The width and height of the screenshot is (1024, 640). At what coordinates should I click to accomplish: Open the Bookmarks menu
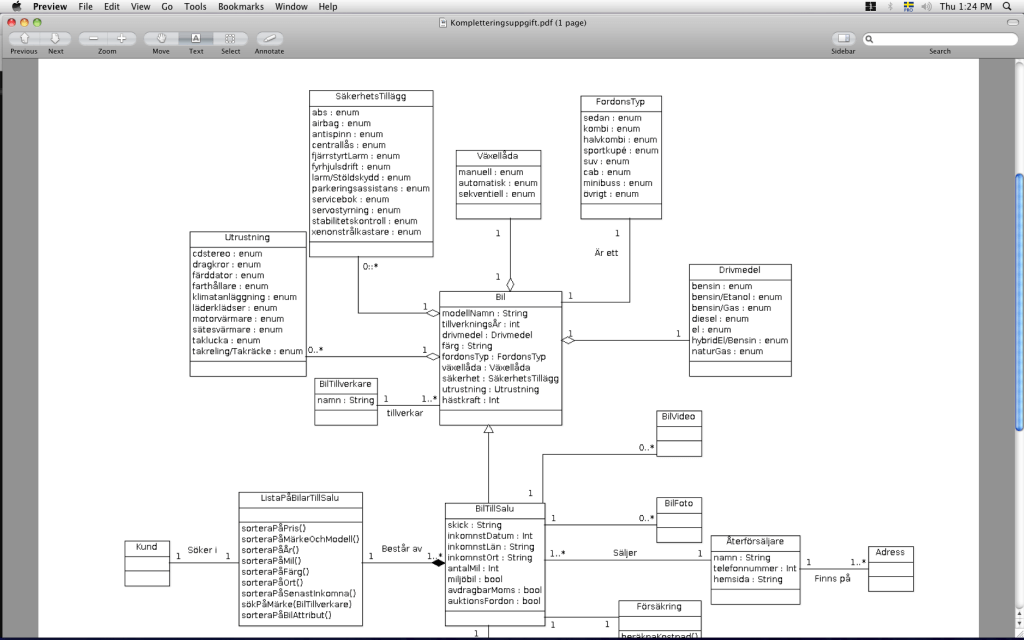tap(241, 6)
